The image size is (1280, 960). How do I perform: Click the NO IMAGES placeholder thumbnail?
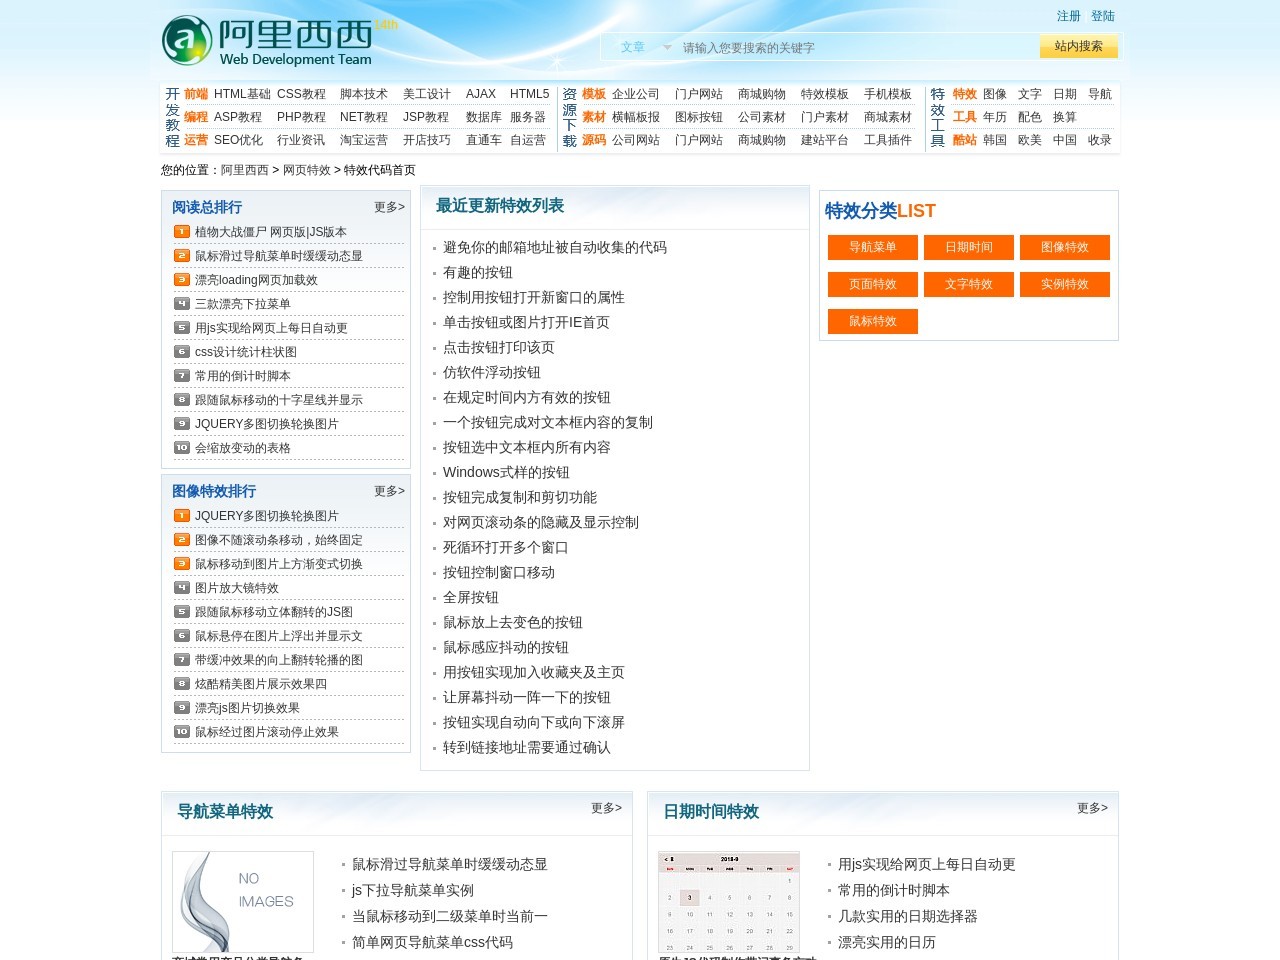tap(243, 901)
